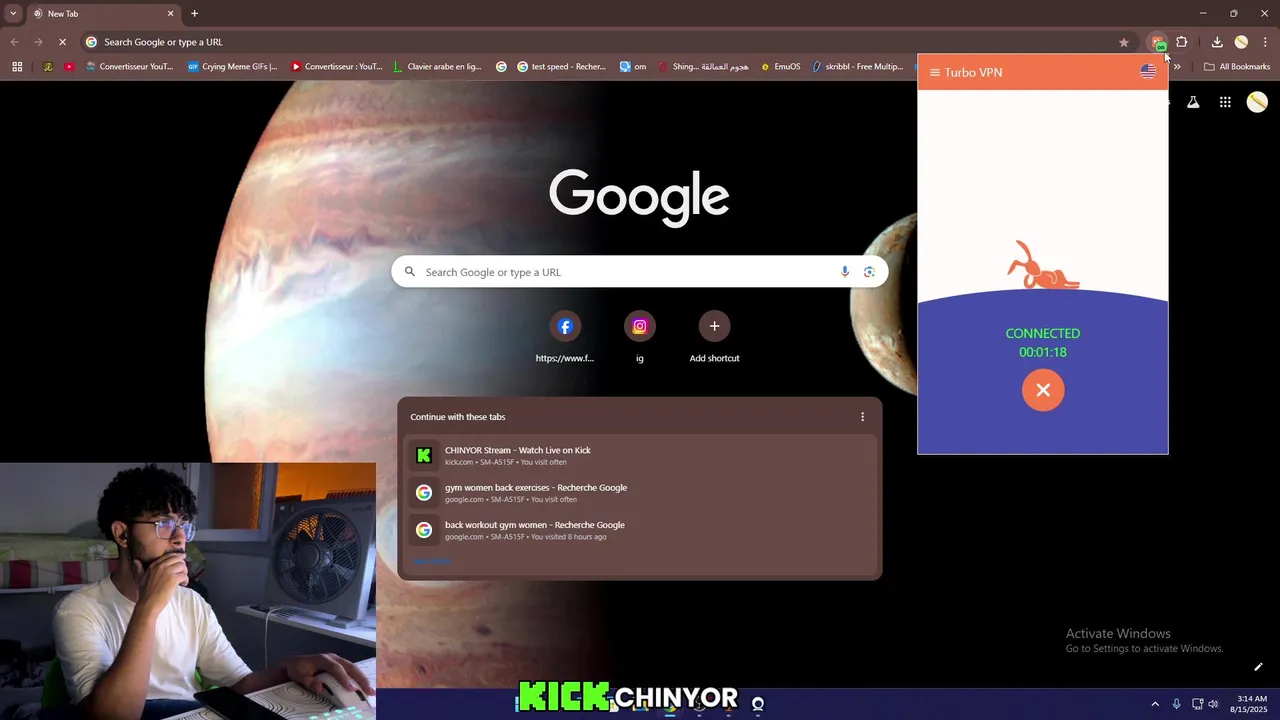
Task: Open the volume speaker icon in the tray
Action: (x=1213, y=704)
